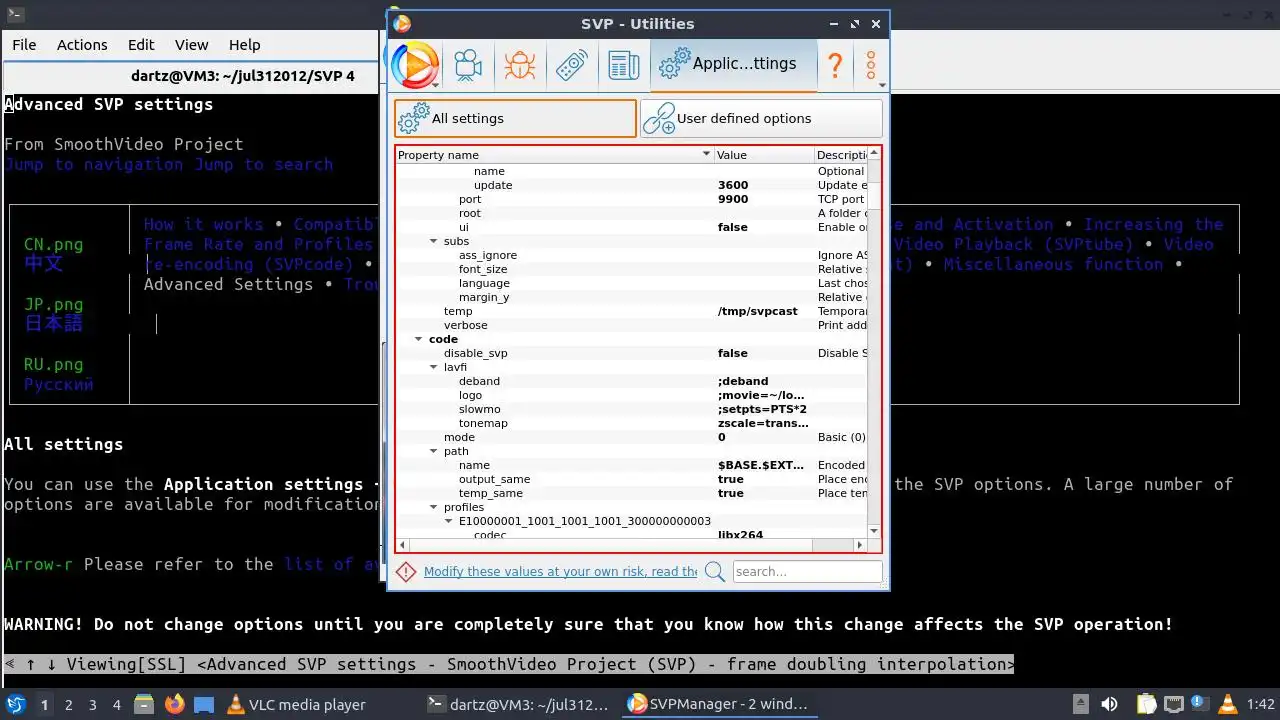This screenshot has height=720, width=1280.
Task: Click the Description column header
Action: (841, 154)
